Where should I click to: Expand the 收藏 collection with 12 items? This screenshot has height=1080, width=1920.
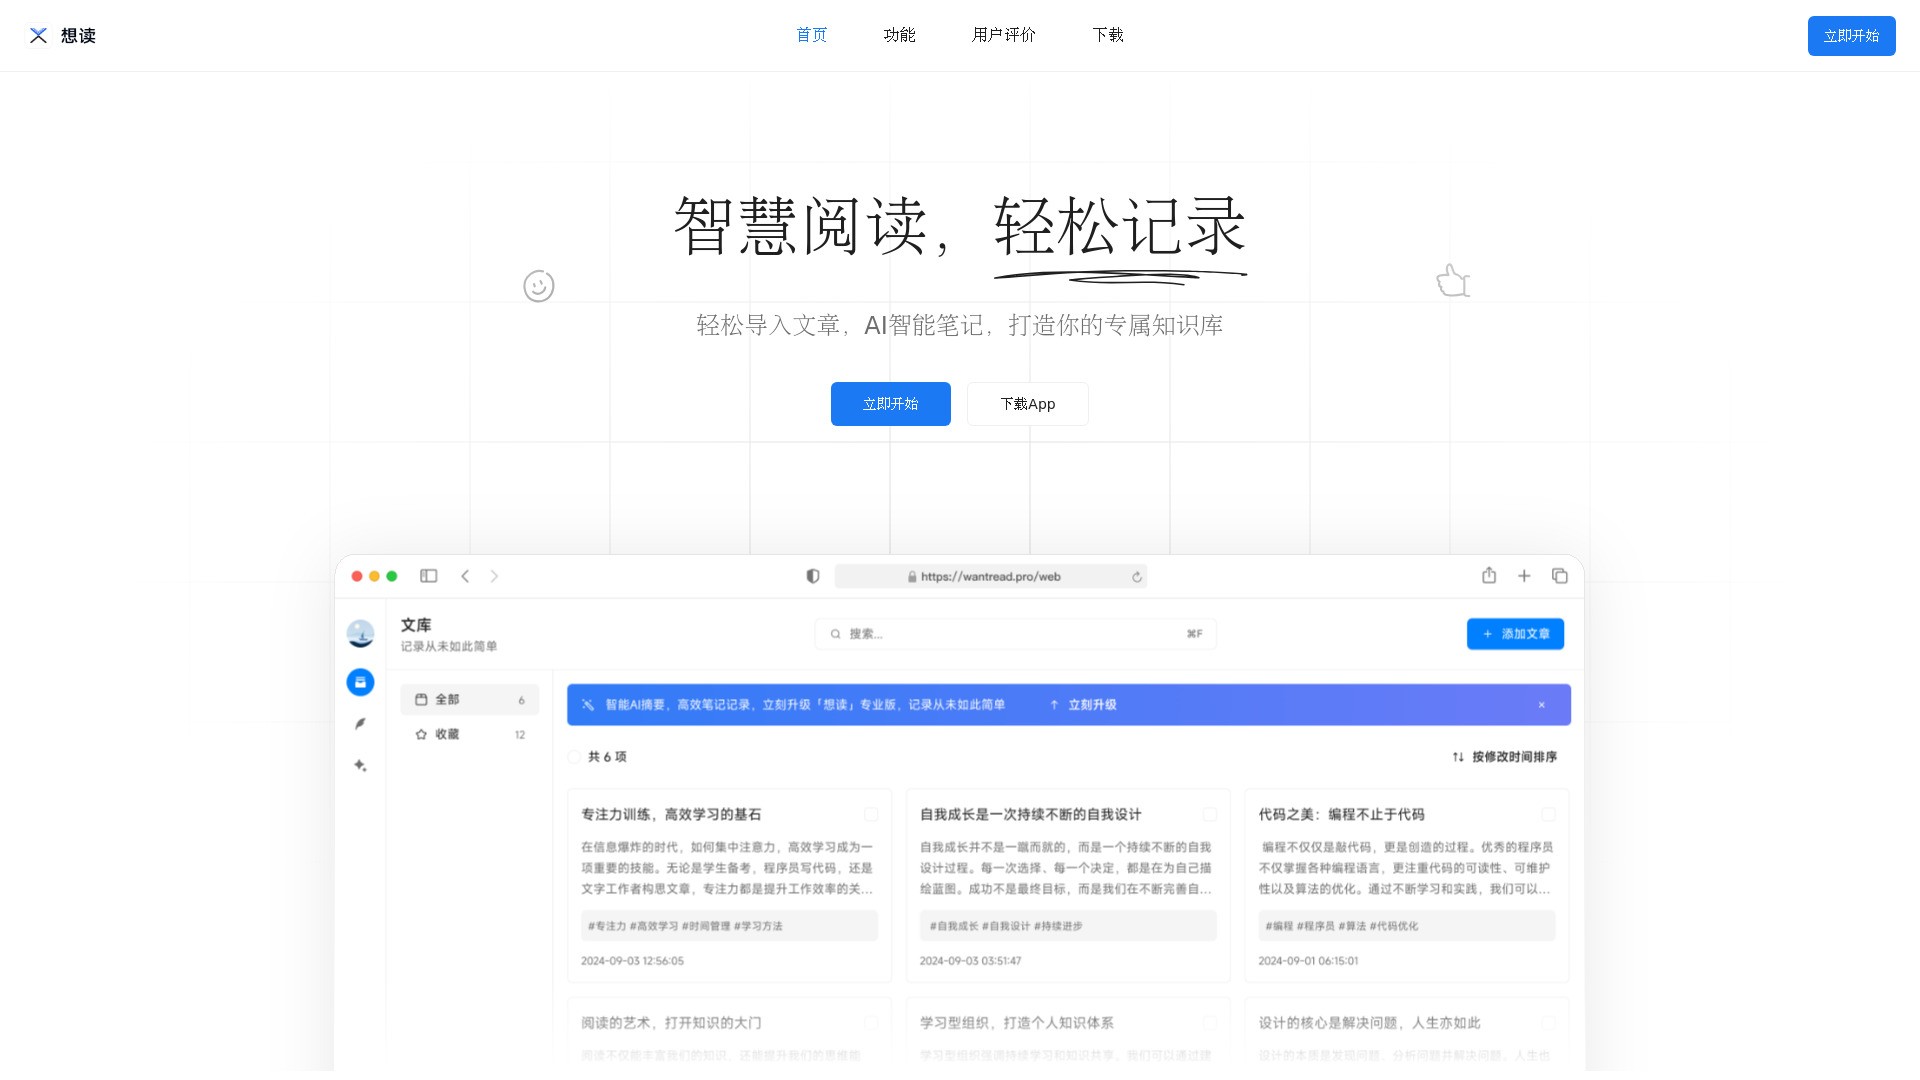pyautogui.click(x=447, y=734)
